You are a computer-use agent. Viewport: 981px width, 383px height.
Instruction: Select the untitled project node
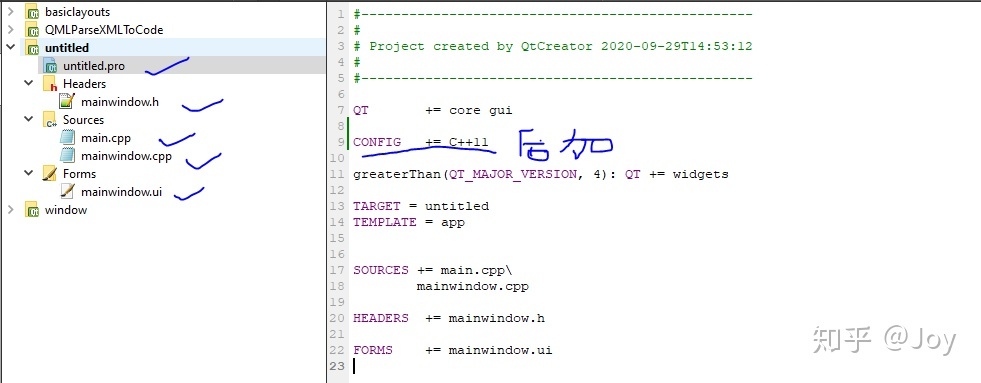67,48
